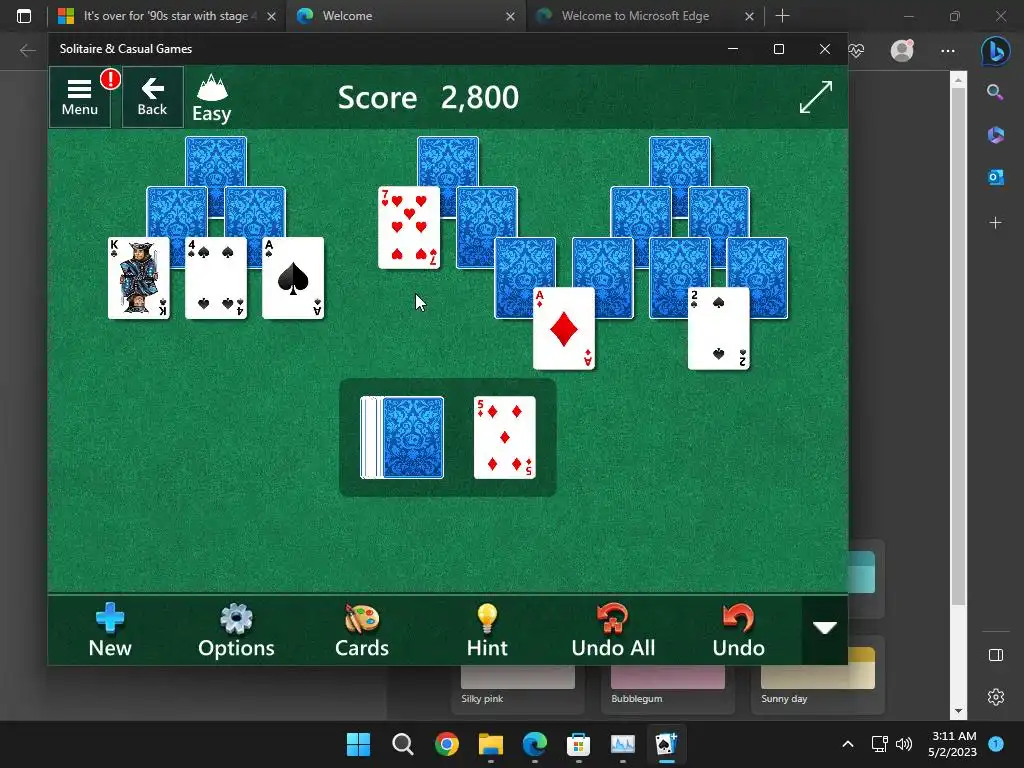Click the Edge page vertical scrollbar
Viewport: 1024px width, 768px height.
(958, 346)
